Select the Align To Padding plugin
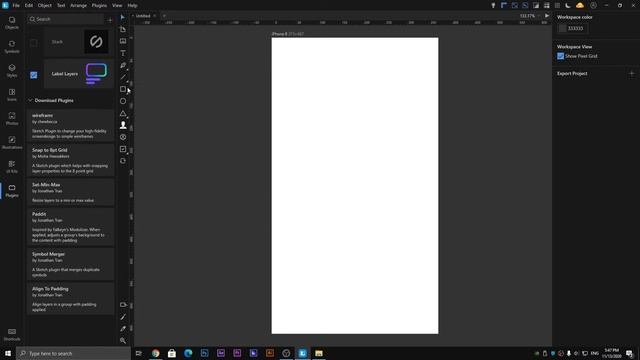This screenshot has height=360, width=640. (70, 298)
